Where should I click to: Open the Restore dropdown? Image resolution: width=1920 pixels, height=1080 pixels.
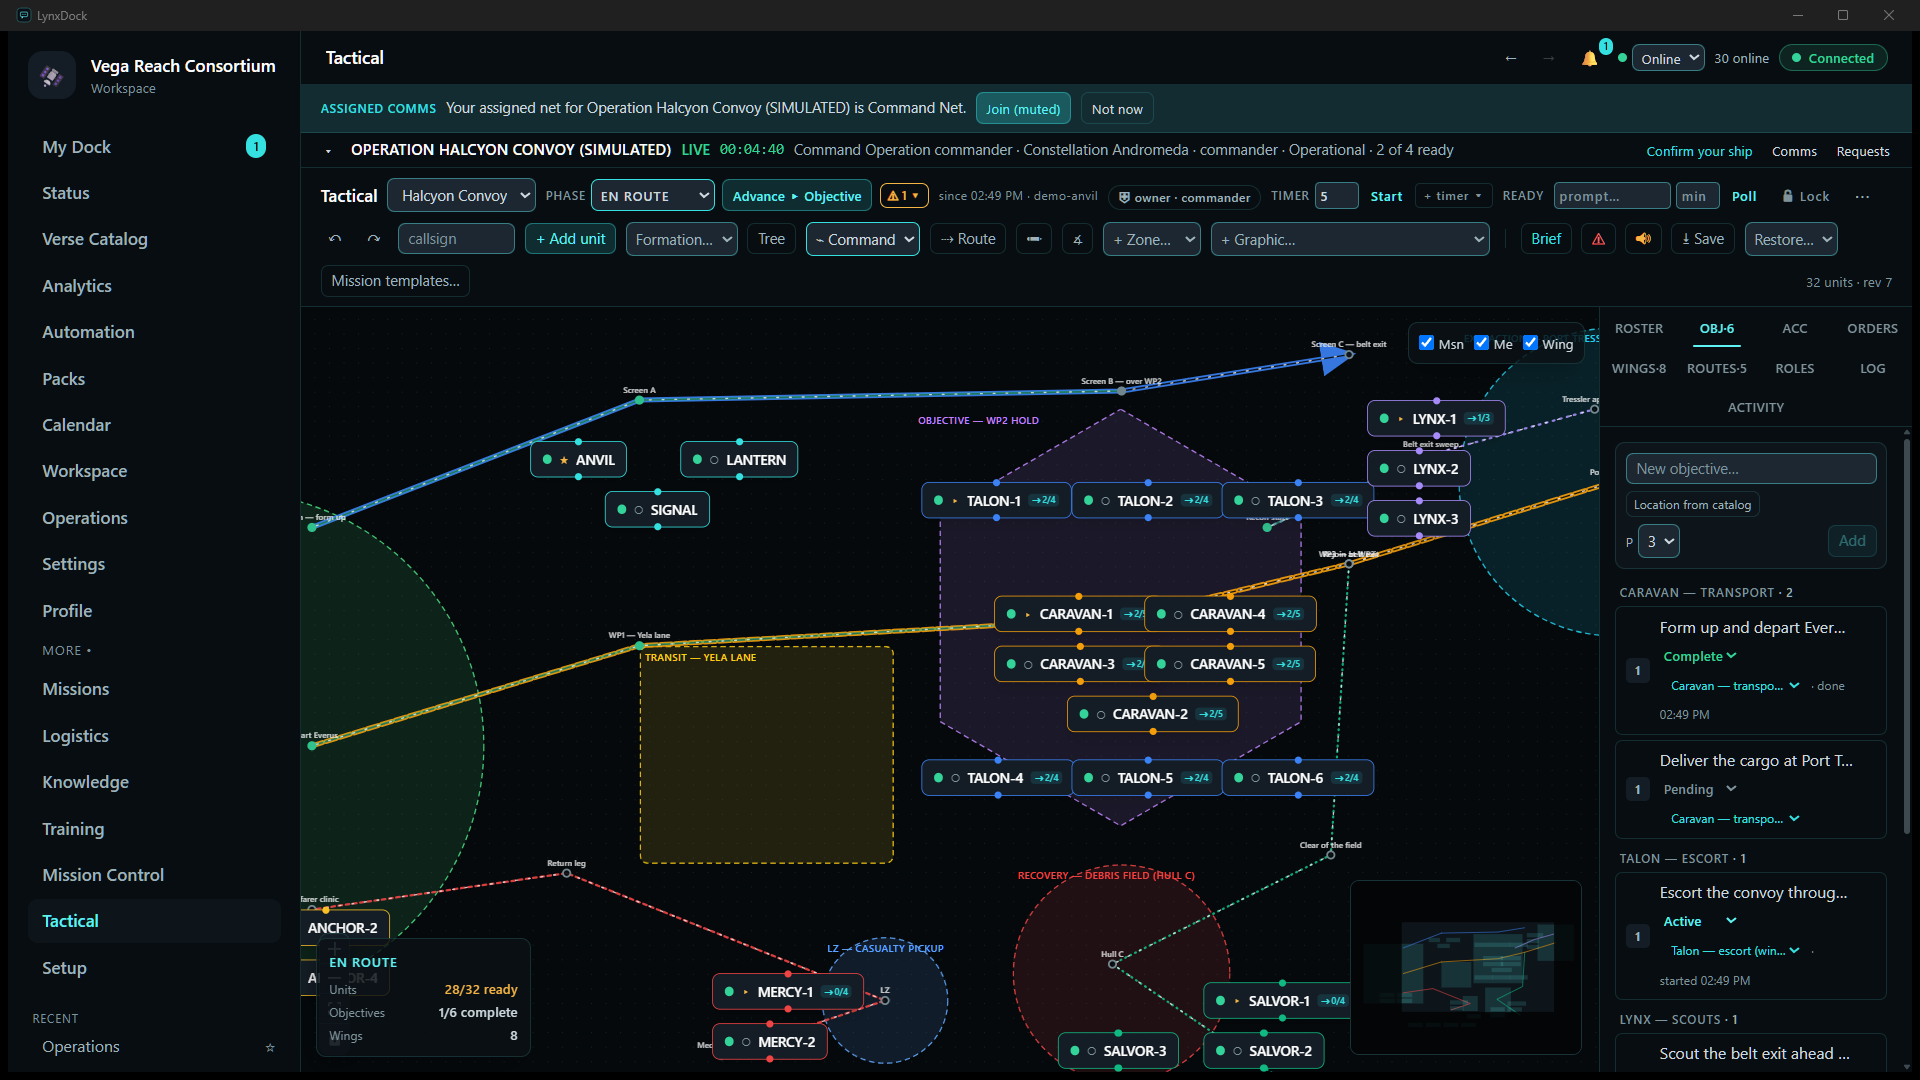pos(1792,239)
